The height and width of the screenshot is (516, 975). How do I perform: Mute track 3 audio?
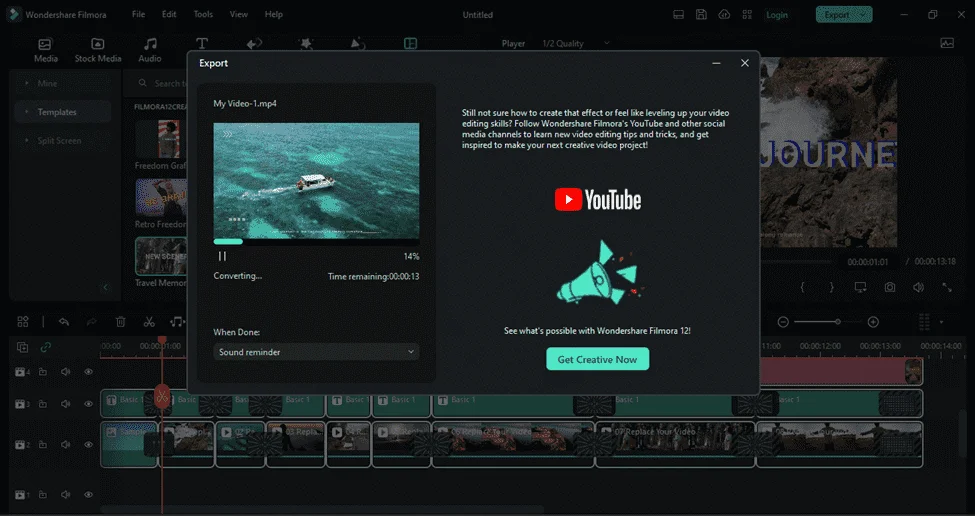coord(65,404)
